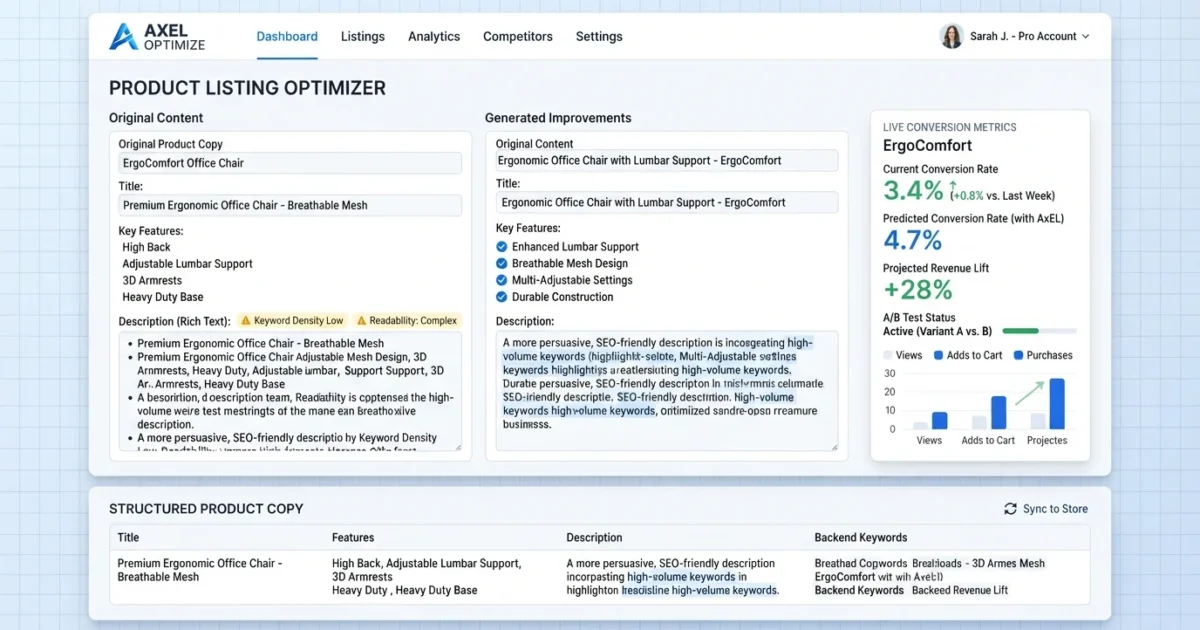Click the Axel Optimize logo
Image resolution: width=1200 pixels, height=630 pixels.
click(157, 36)
